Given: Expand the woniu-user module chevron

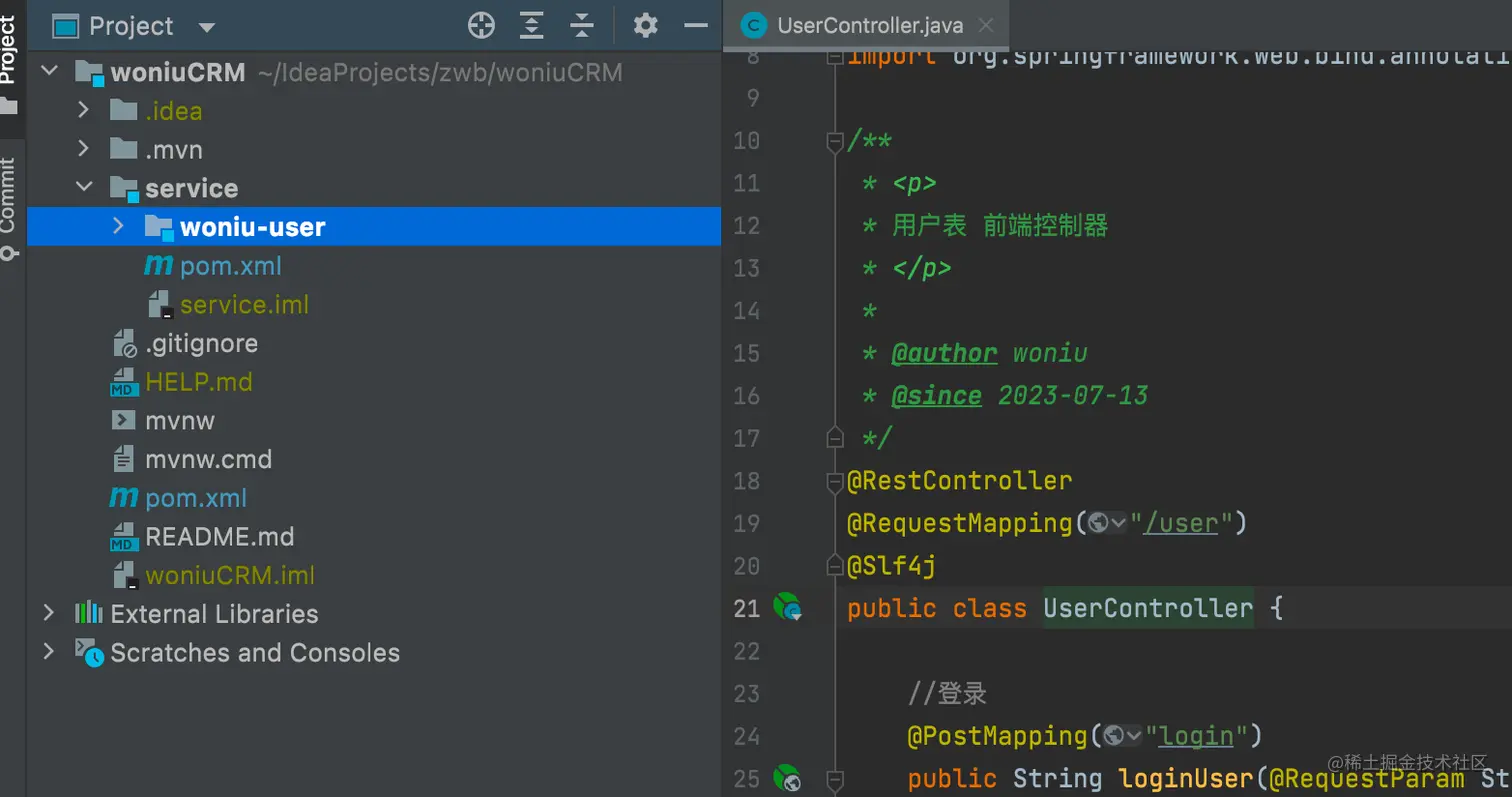Looking at the screenshot, I should click(118, 226).
